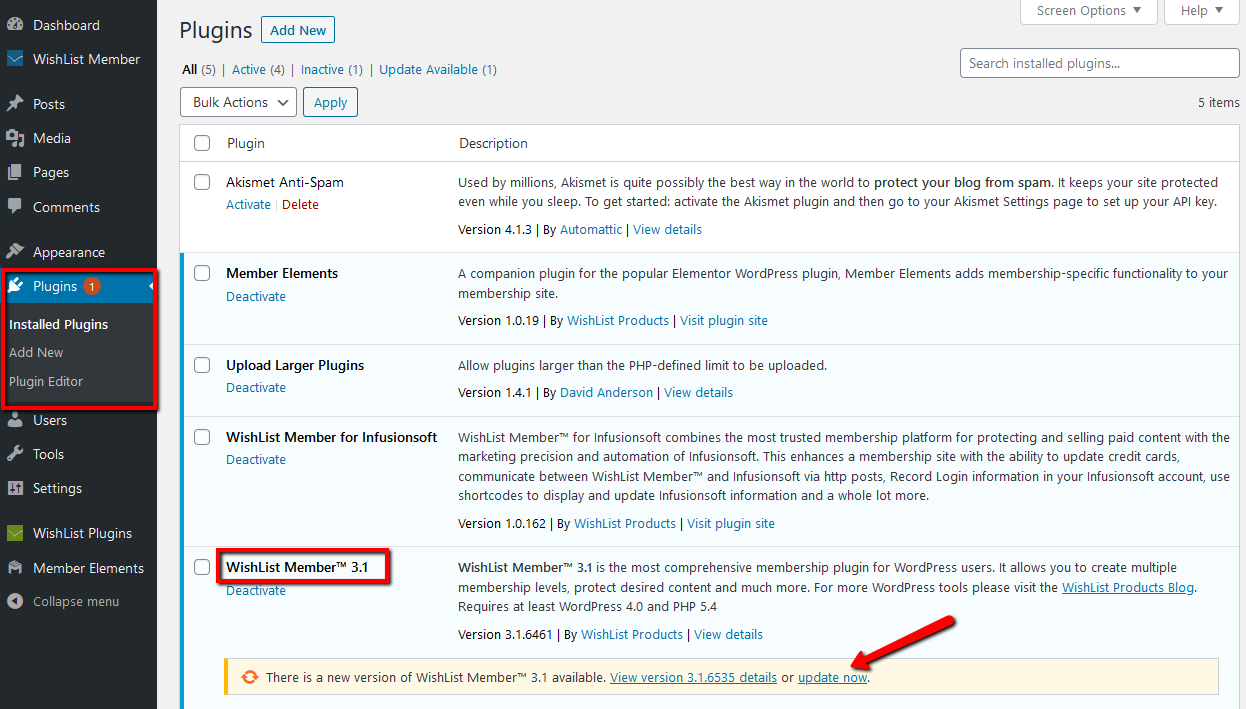Click the Plugins plug icon
Image resolution: width=1246 pixels, height=709 pixels.
15,286
